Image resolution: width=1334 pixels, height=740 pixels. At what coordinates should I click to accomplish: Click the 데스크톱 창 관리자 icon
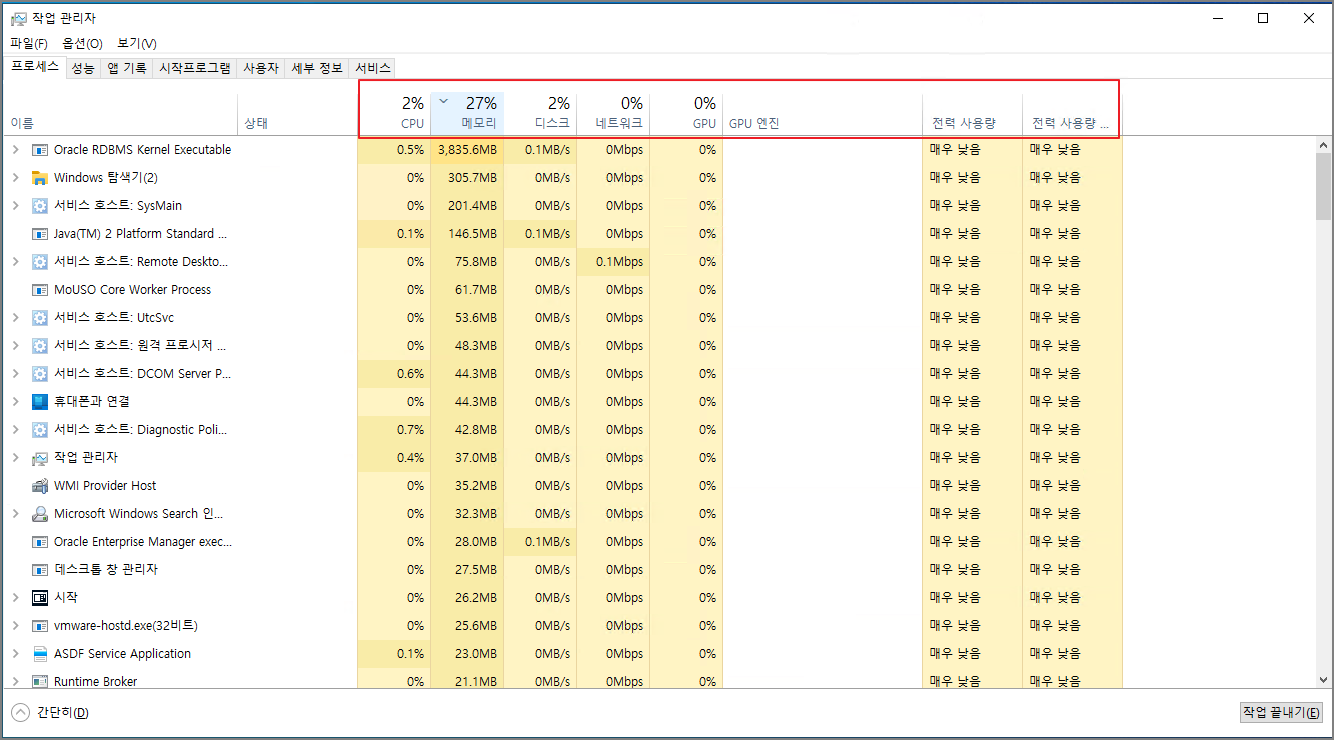(40, 570)
